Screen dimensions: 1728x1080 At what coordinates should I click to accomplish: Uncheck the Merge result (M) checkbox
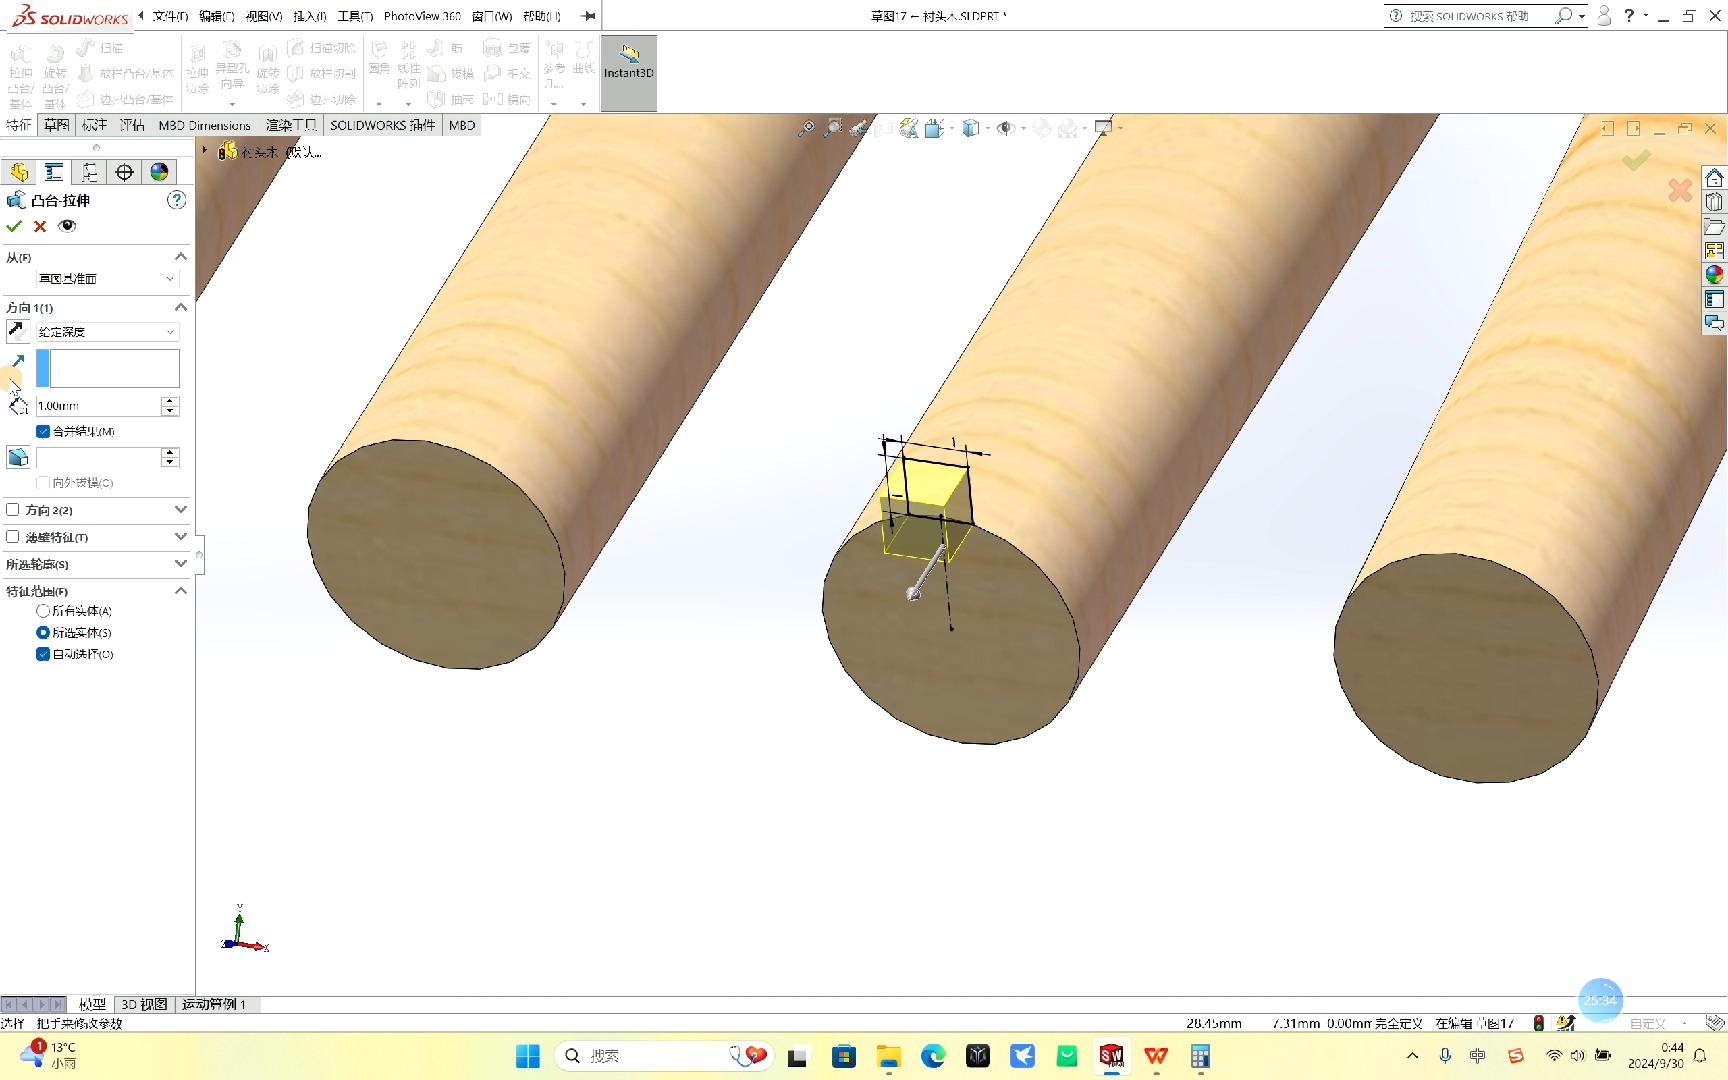point(43,431)
